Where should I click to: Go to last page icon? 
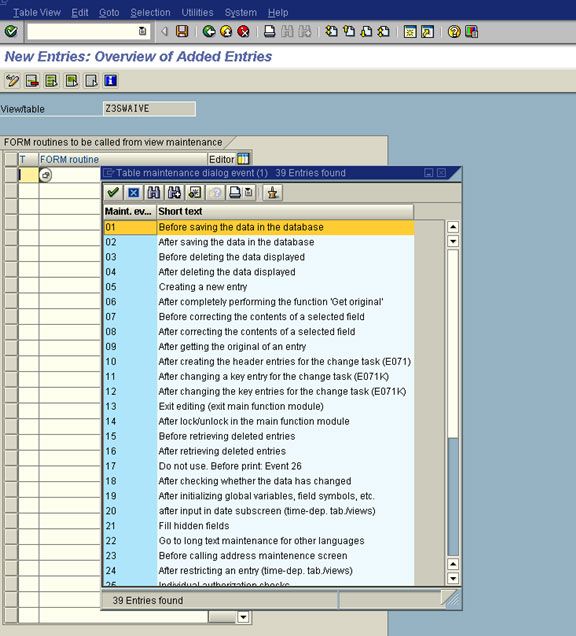384,31
